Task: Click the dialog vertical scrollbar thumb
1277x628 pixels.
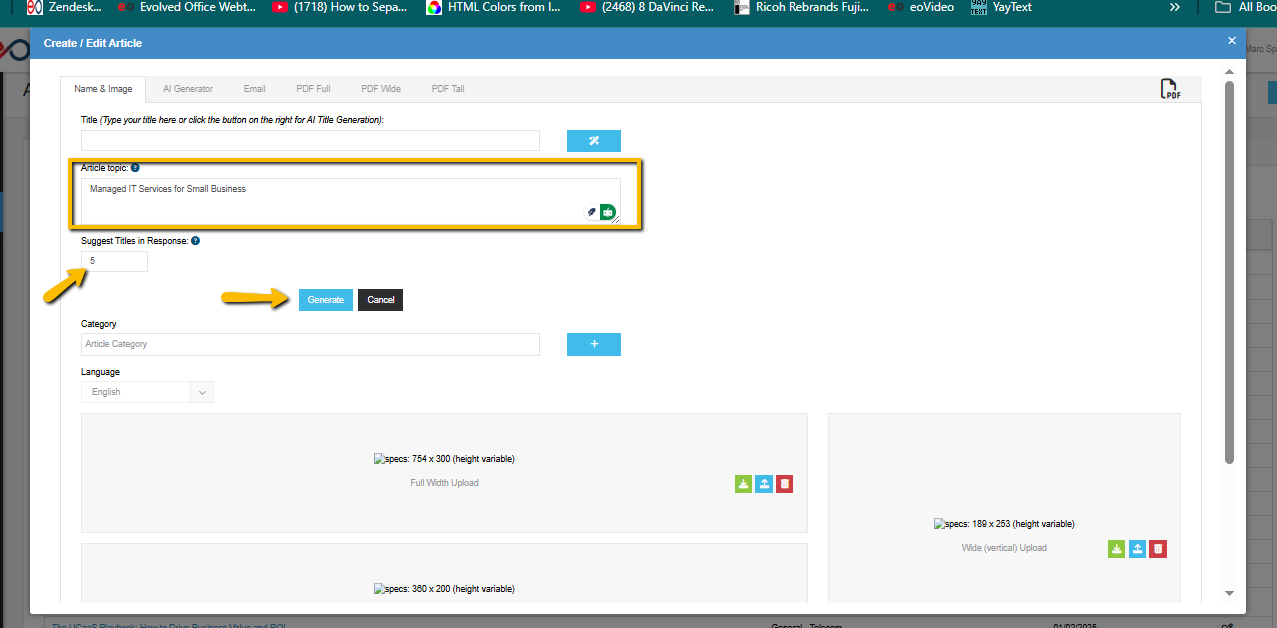Action: tap(1230, 272)
